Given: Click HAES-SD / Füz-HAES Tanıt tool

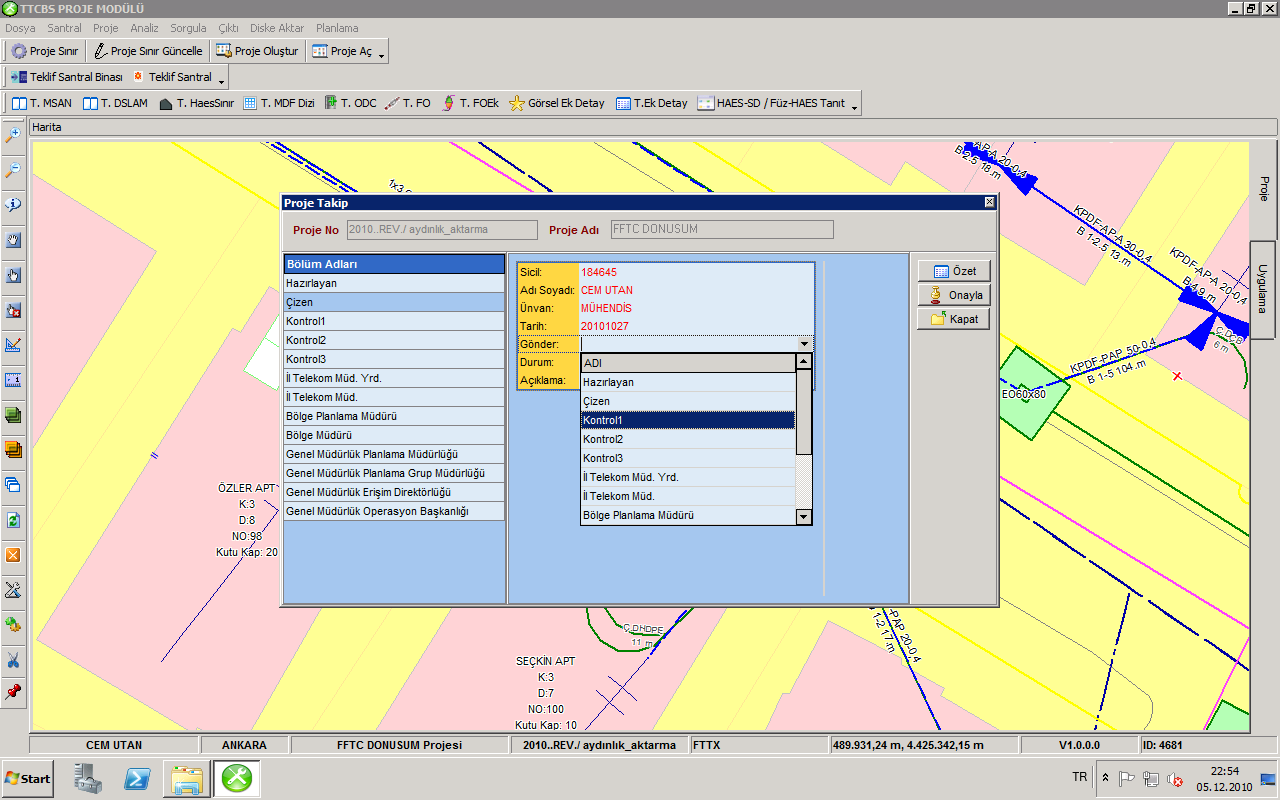Looking at the screenshot, I should pyautogui.click(x=772, y=103).
